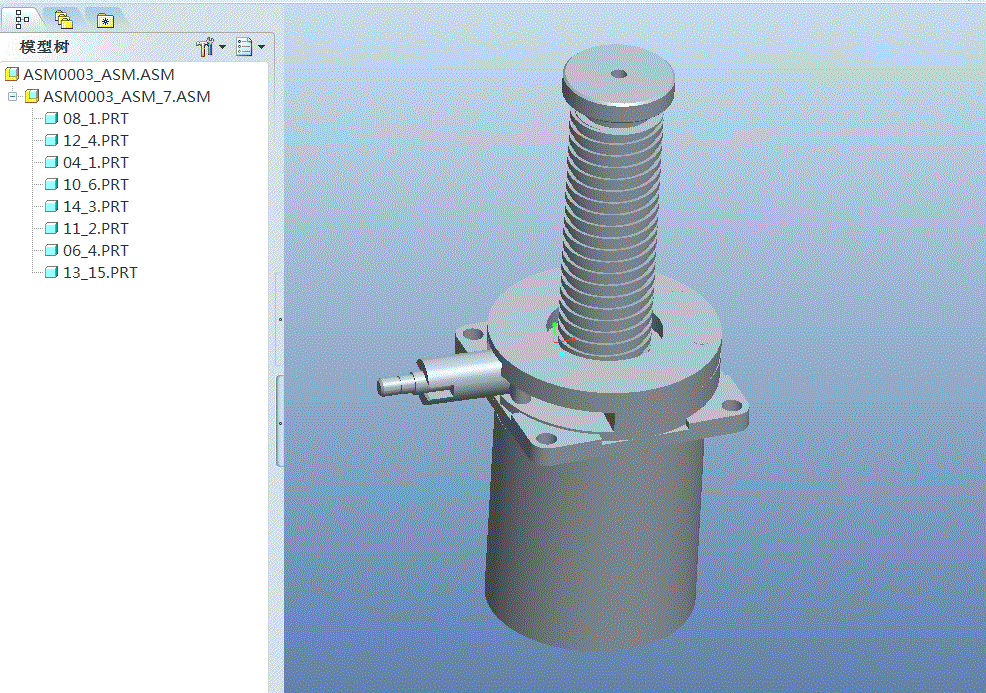Select part 06_4.PRT
The width and height of the screenshot is (986, 693).
click(x=96, y=250)
